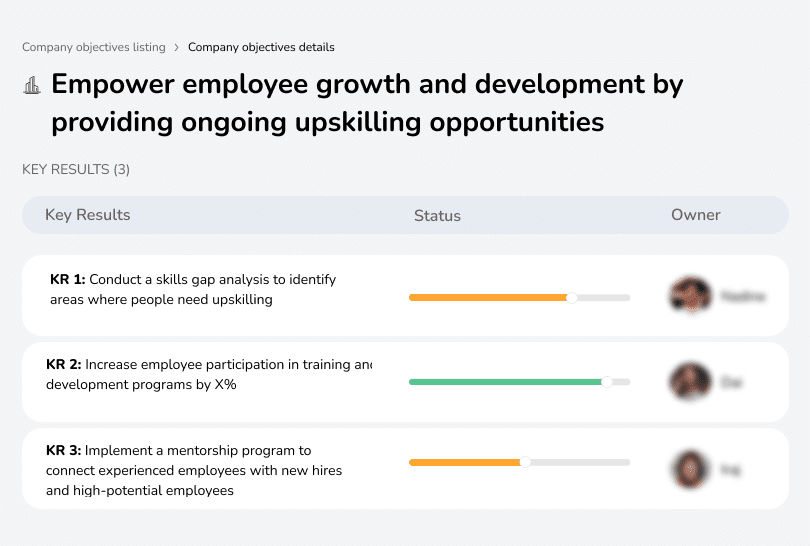810x546 pixels.
Task: Click KR 3 owner avatar photo
Action: pyautogui.click(x=690, y=468)
